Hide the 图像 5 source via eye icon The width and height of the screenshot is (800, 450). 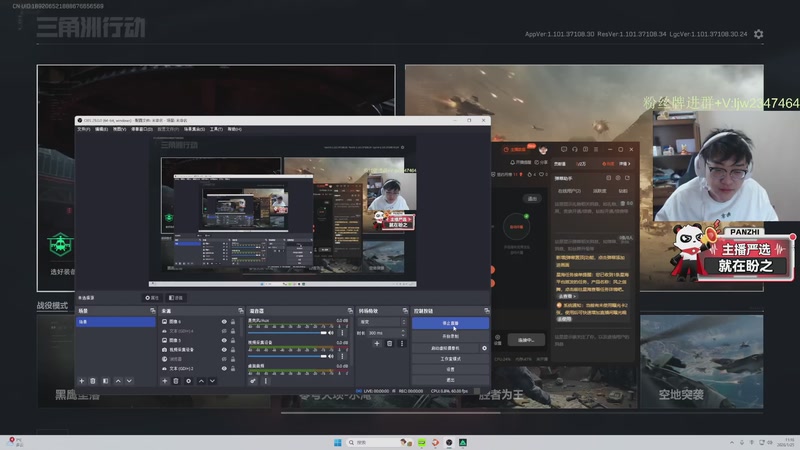[224, 340]
